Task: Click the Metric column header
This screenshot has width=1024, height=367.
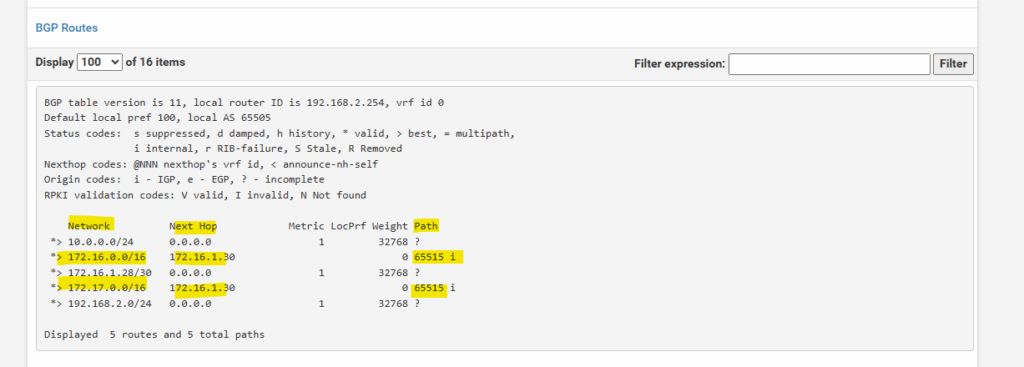Action: [x=306, y=226]
